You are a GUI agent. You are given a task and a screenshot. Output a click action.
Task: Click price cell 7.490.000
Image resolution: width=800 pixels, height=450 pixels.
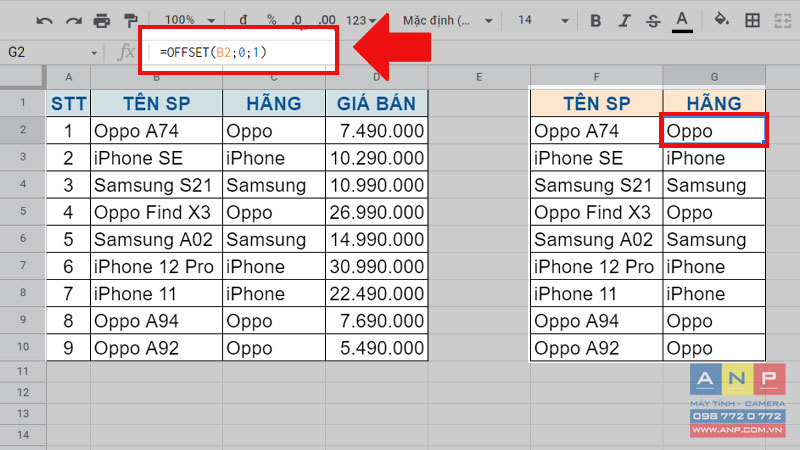pyautogui.click(x=377, y=131)
